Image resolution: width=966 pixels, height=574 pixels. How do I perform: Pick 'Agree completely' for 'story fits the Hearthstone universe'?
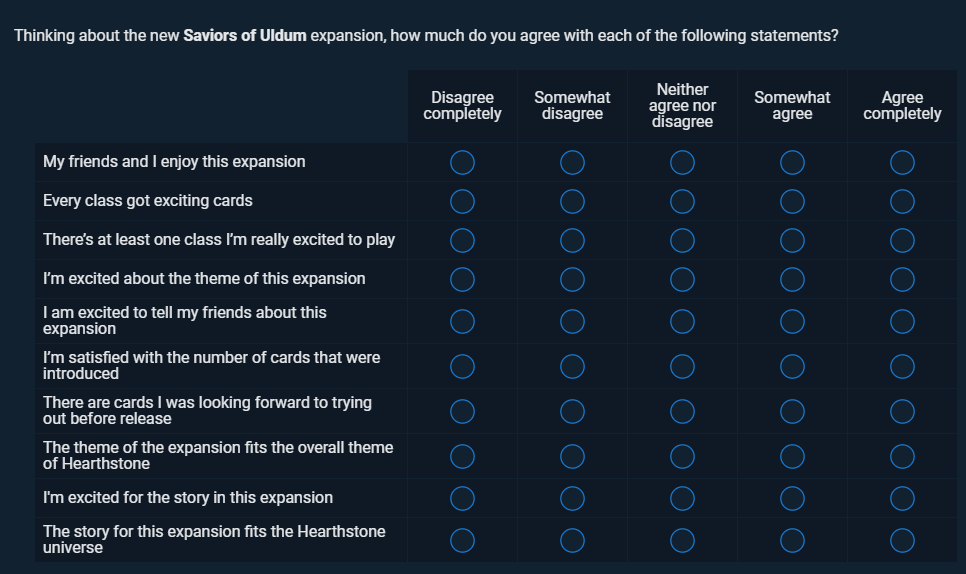tap(902, 540)
